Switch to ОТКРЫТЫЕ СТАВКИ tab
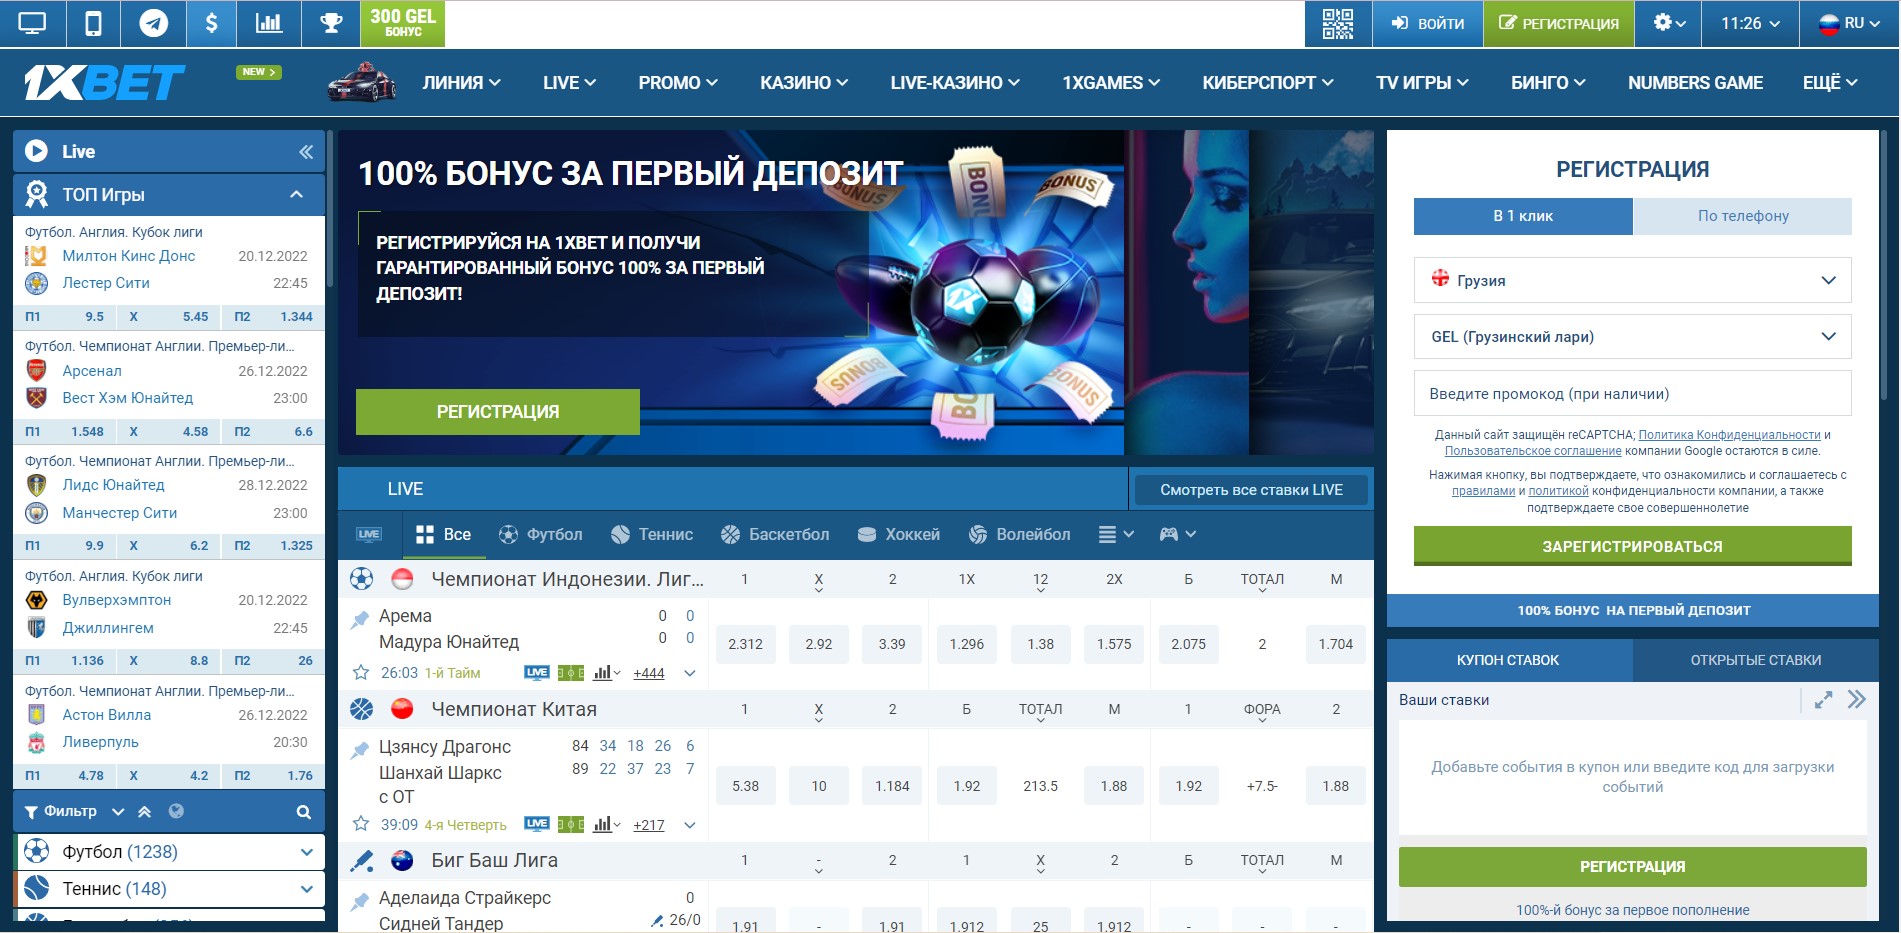 click(x=1756, y=660)
